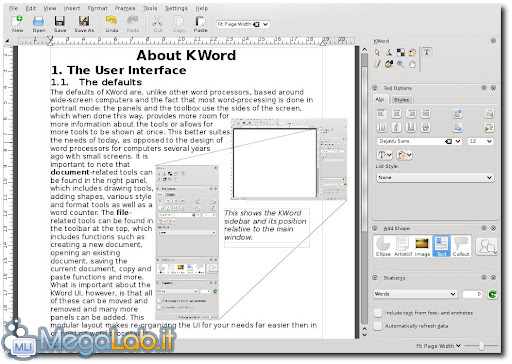Click the Save As toolbar button
This screenshot has width=512, height=364.
tap(84, 22)
